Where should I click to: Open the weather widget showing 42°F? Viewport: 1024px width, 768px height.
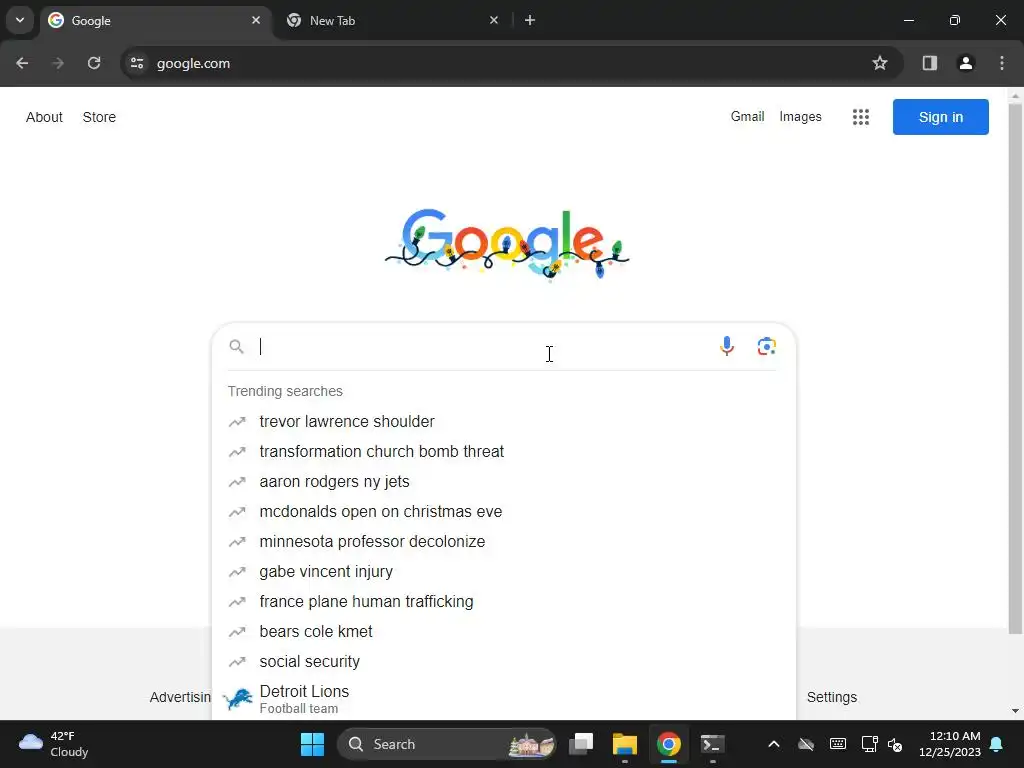tap(54, 744)
